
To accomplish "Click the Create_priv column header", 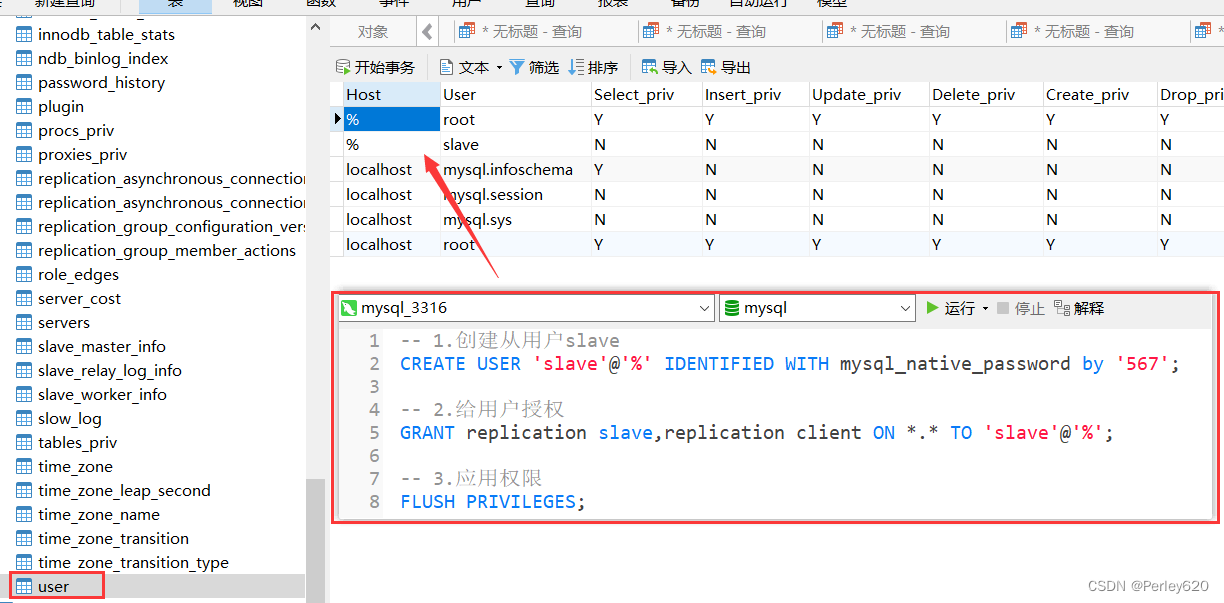I will [x=1100, y=94].
